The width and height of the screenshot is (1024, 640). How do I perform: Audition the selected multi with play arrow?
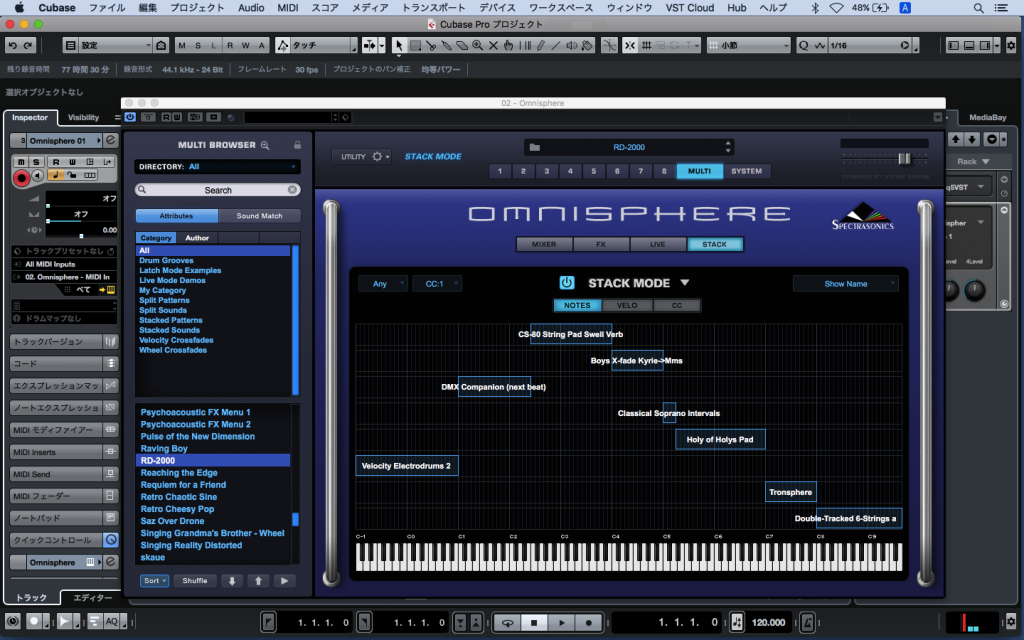point(284,581)
